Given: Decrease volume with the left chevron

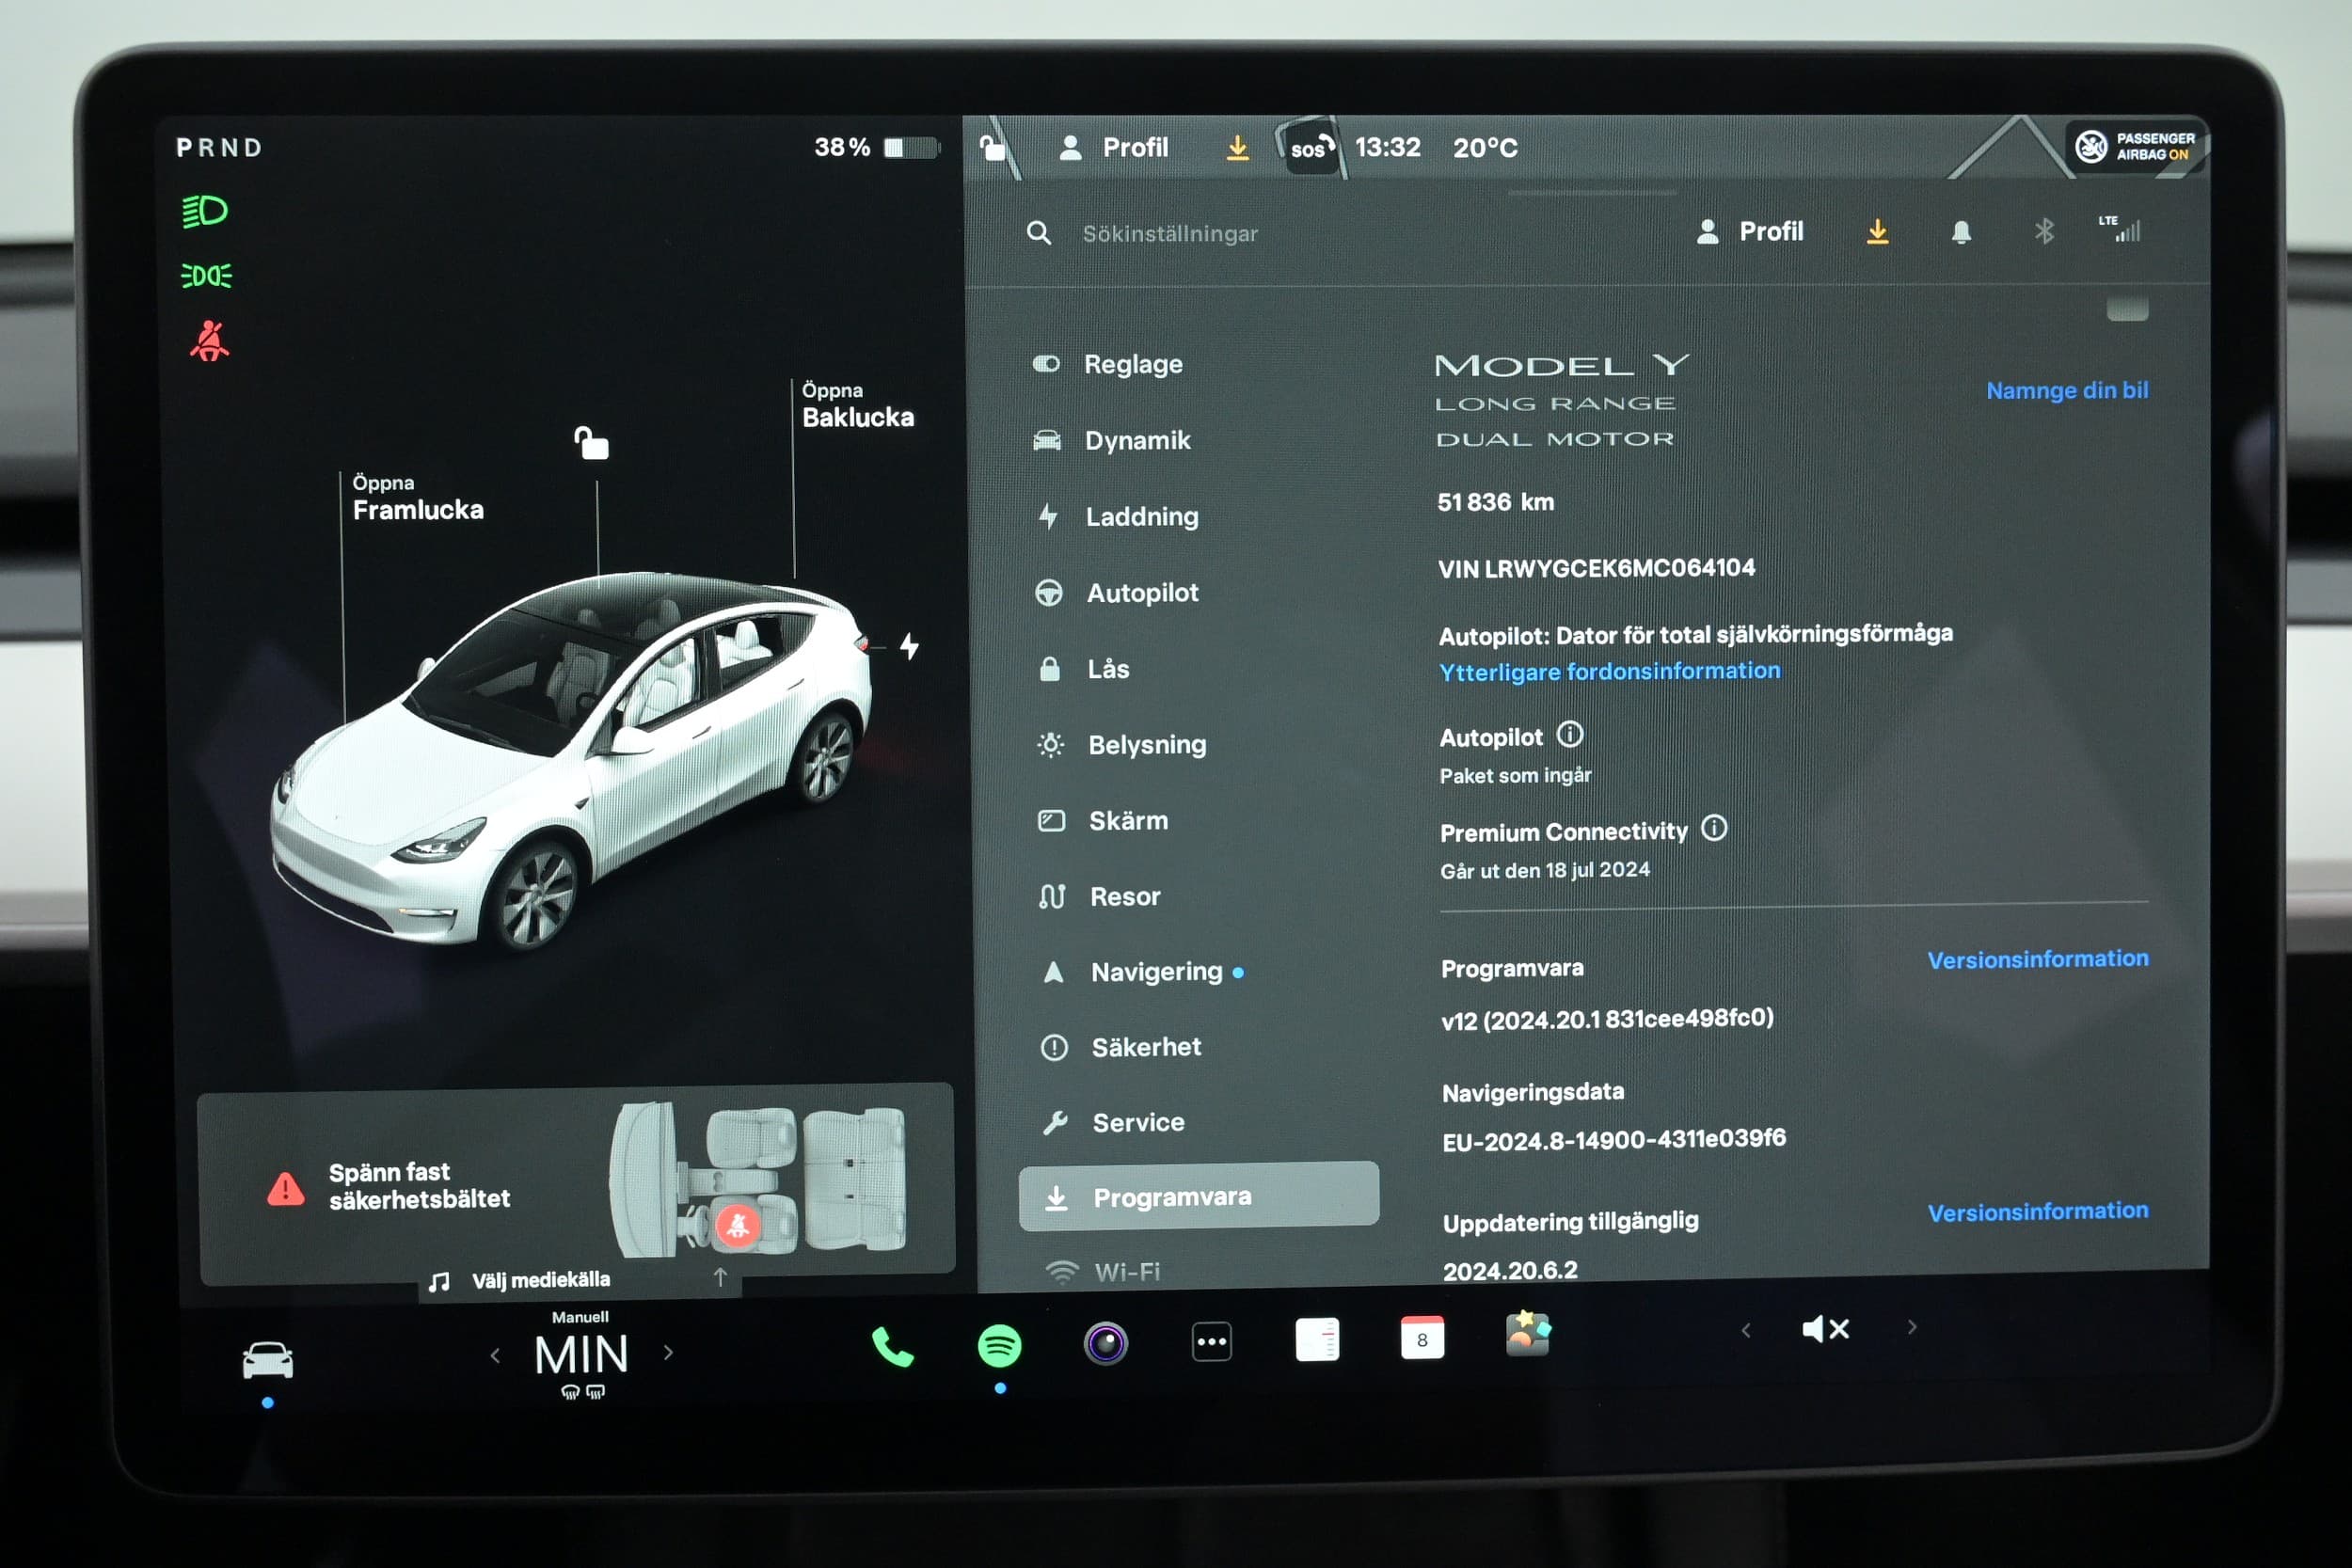Looking at the screenshot, I should pos(1746,1330).
